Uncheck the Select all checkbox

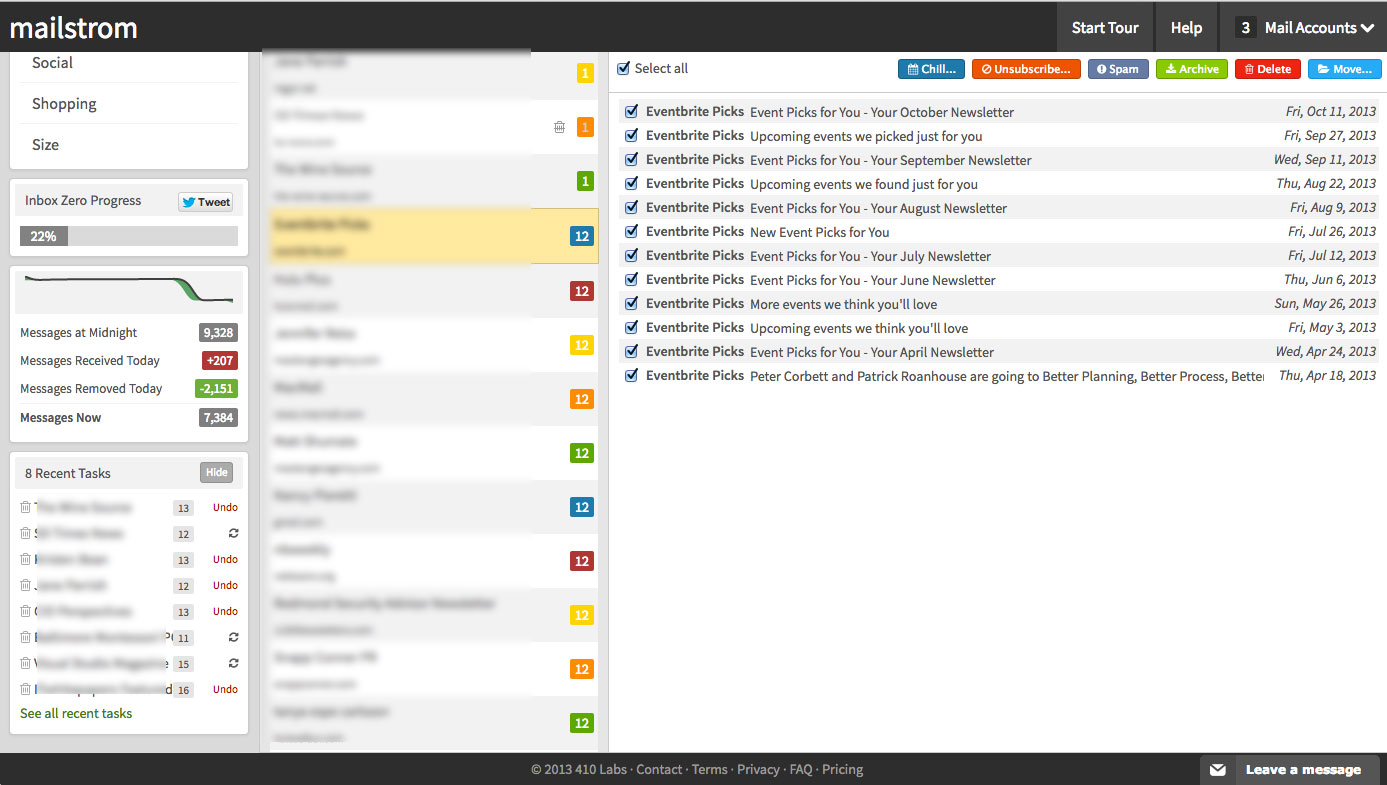pyautogui.click(x=622, y=67)
